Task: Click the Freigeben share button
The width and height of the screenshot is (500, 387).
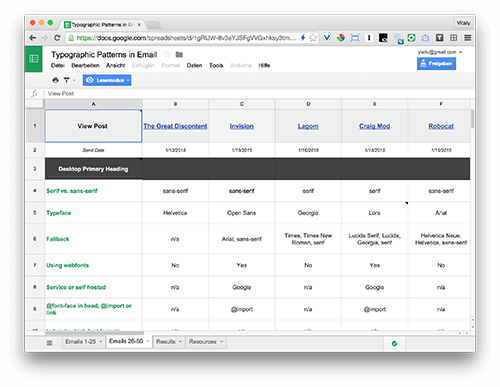Action: point(436,64)
